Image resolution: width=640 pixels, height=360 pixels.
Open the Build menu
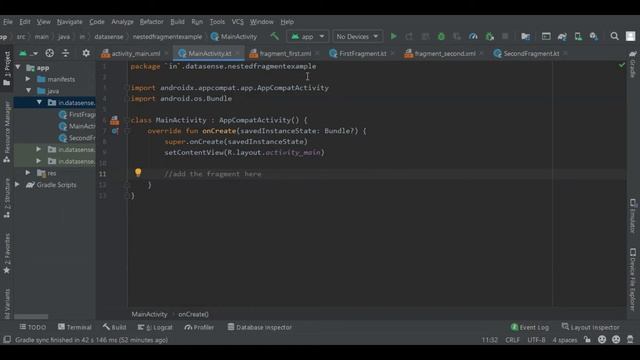[x=177, y=22]
